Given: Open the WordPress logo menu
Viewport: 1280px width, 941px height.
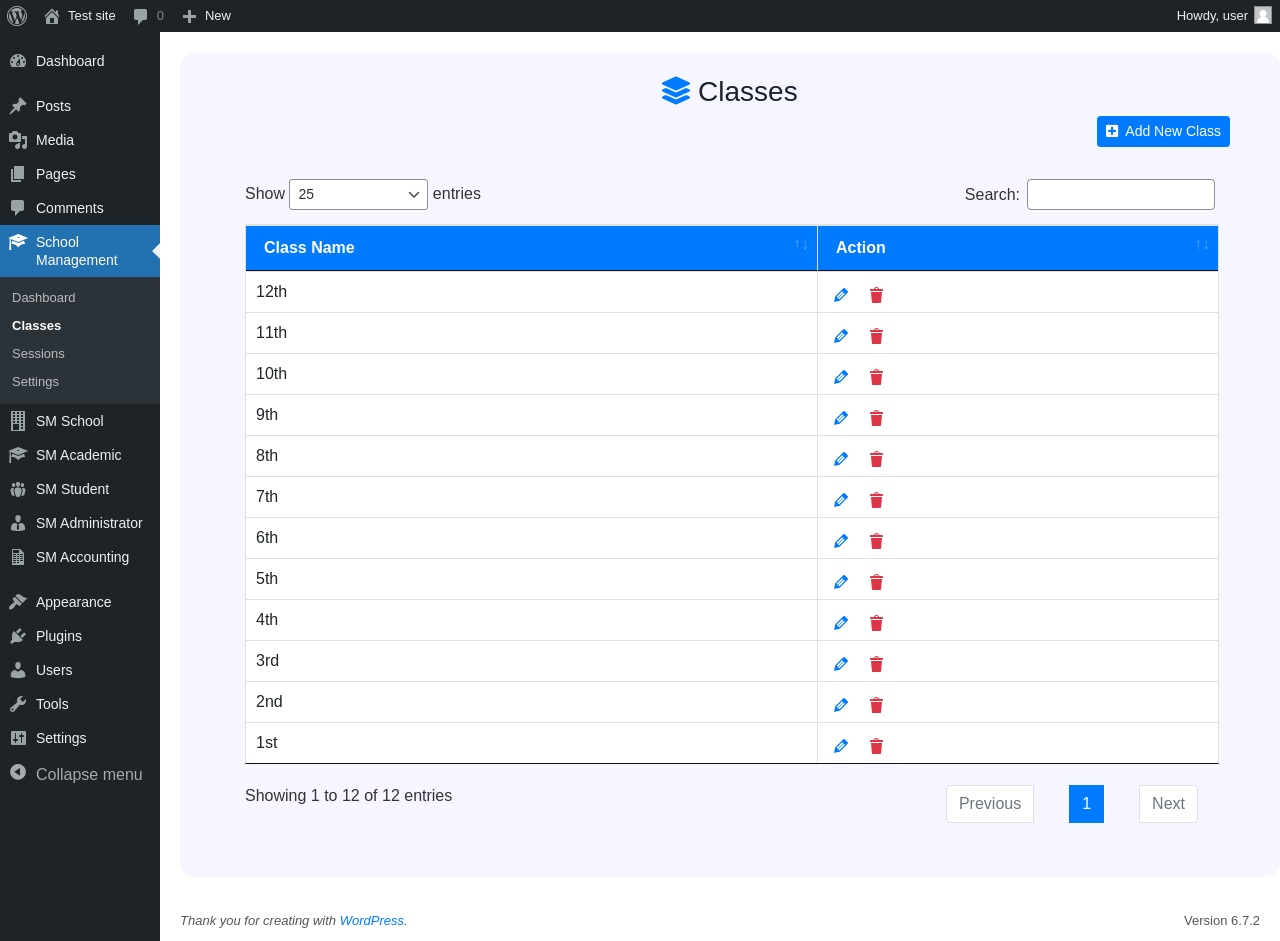Looking at the screenshot, I should [17, 15].
